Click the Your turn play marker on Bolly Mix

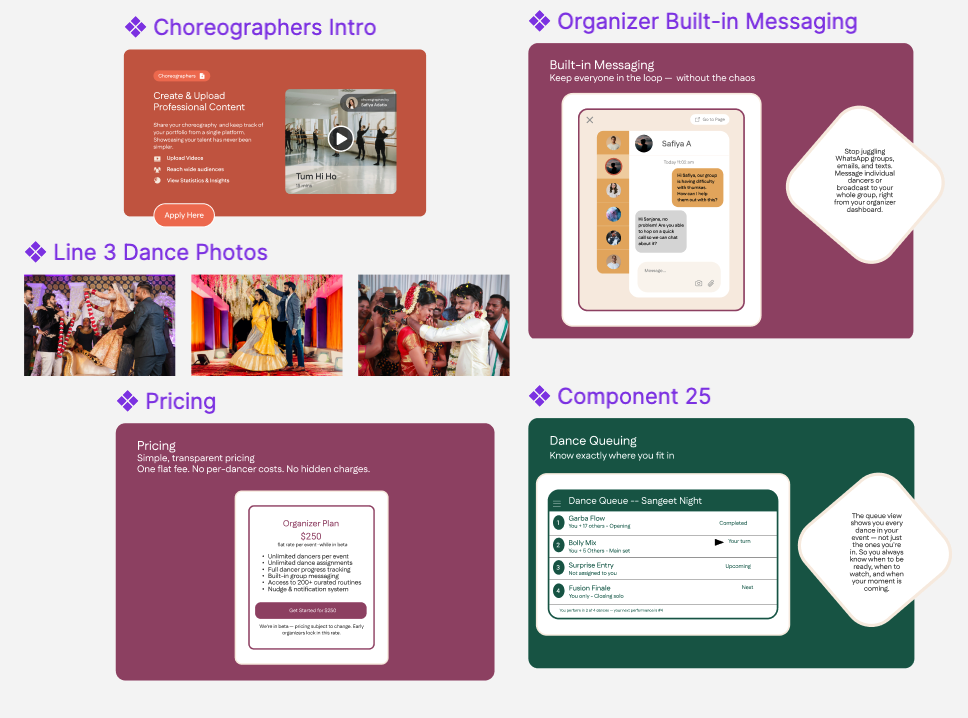(718, 542)
